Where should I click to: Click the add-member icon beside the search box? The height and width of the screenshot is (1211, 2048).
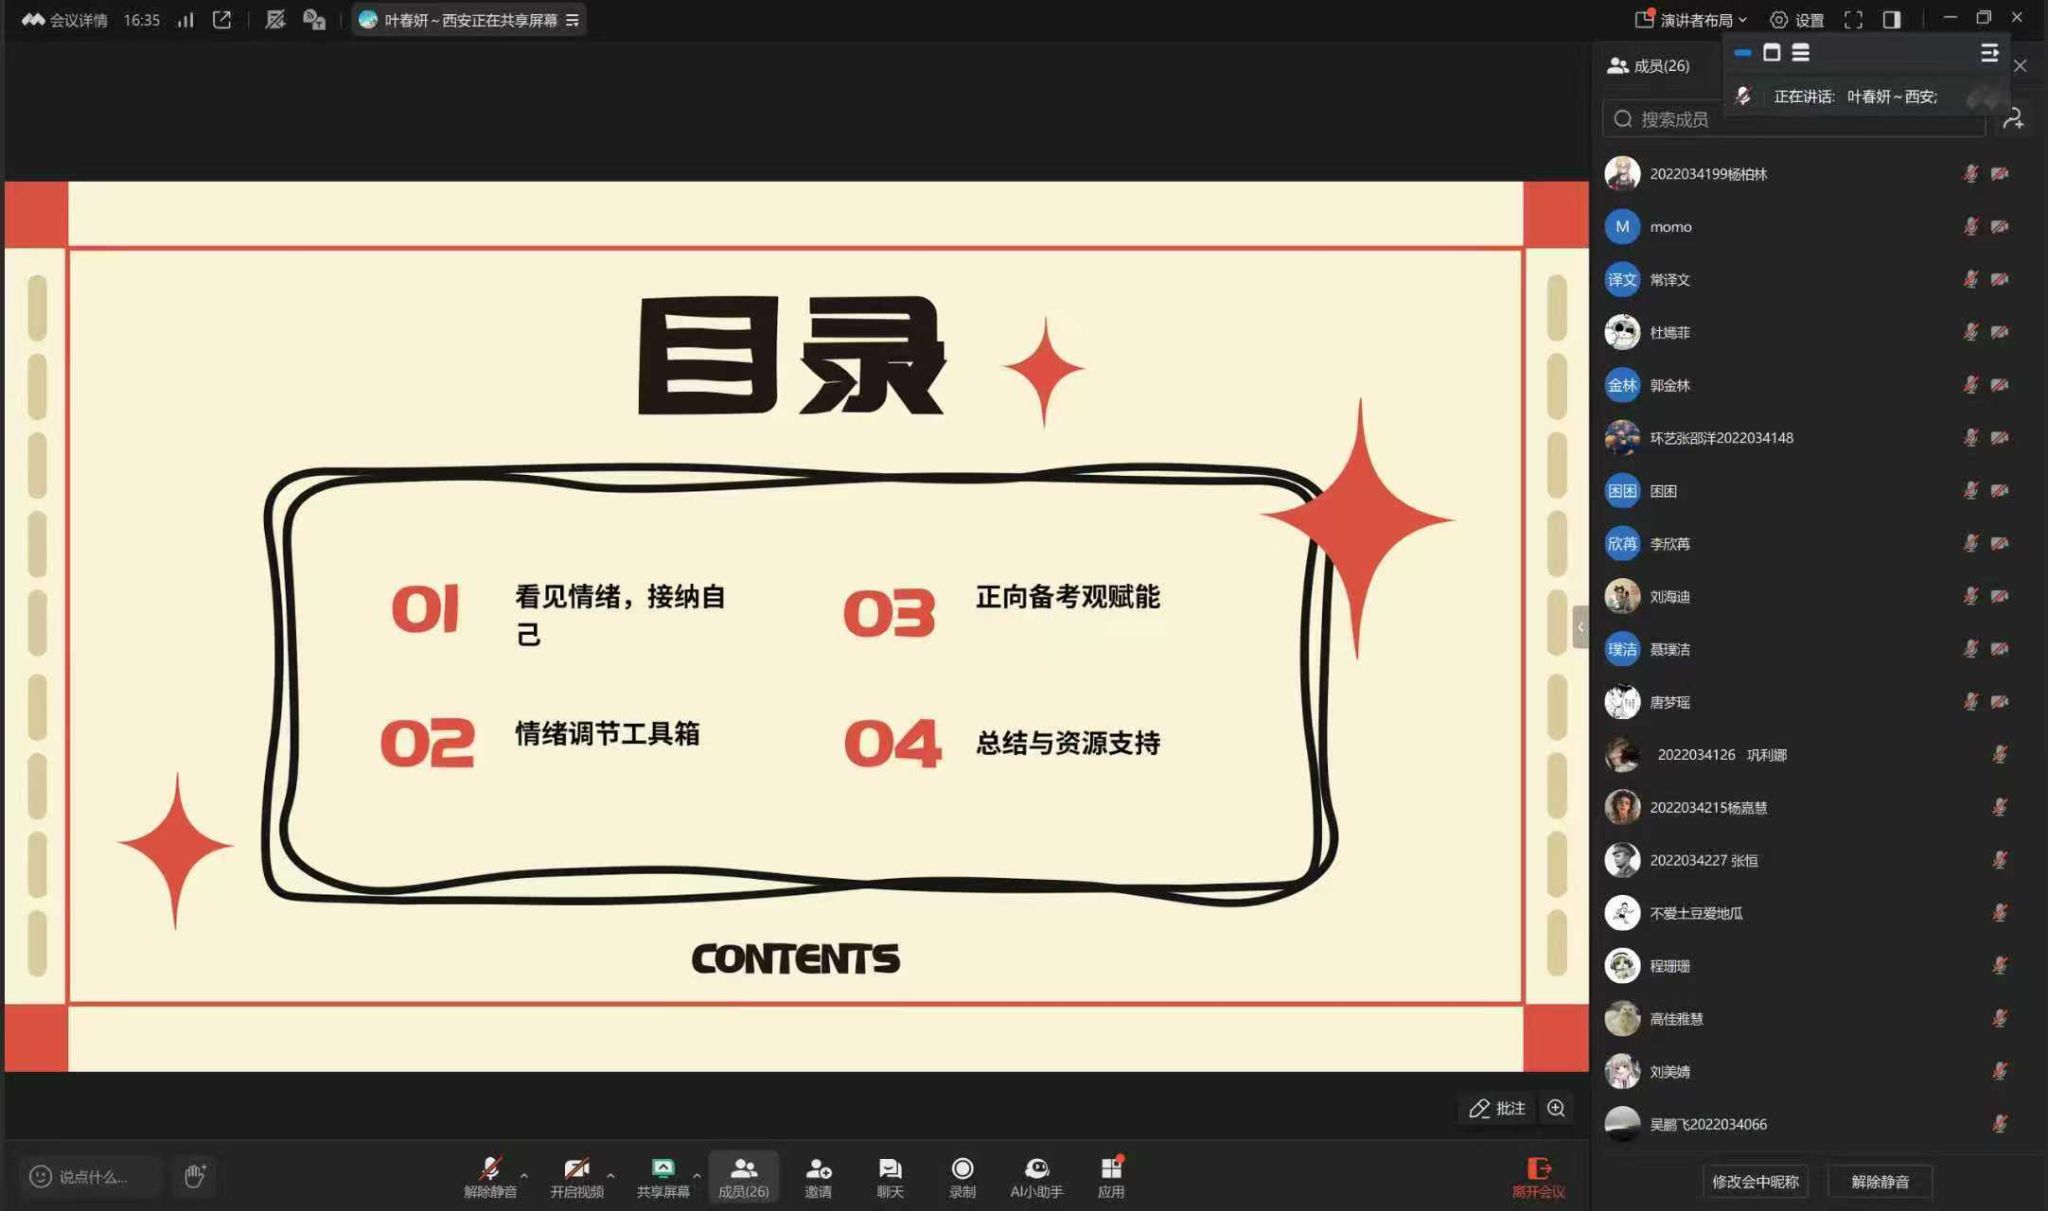2013,119
